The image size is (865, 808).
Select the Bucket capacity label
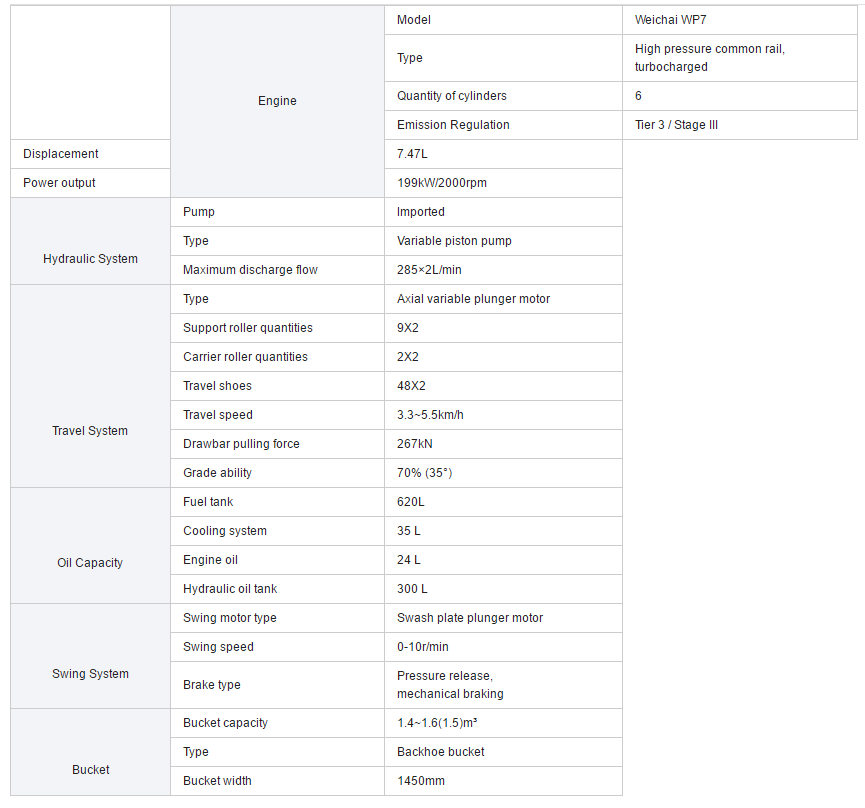click(x=225, y=723)
